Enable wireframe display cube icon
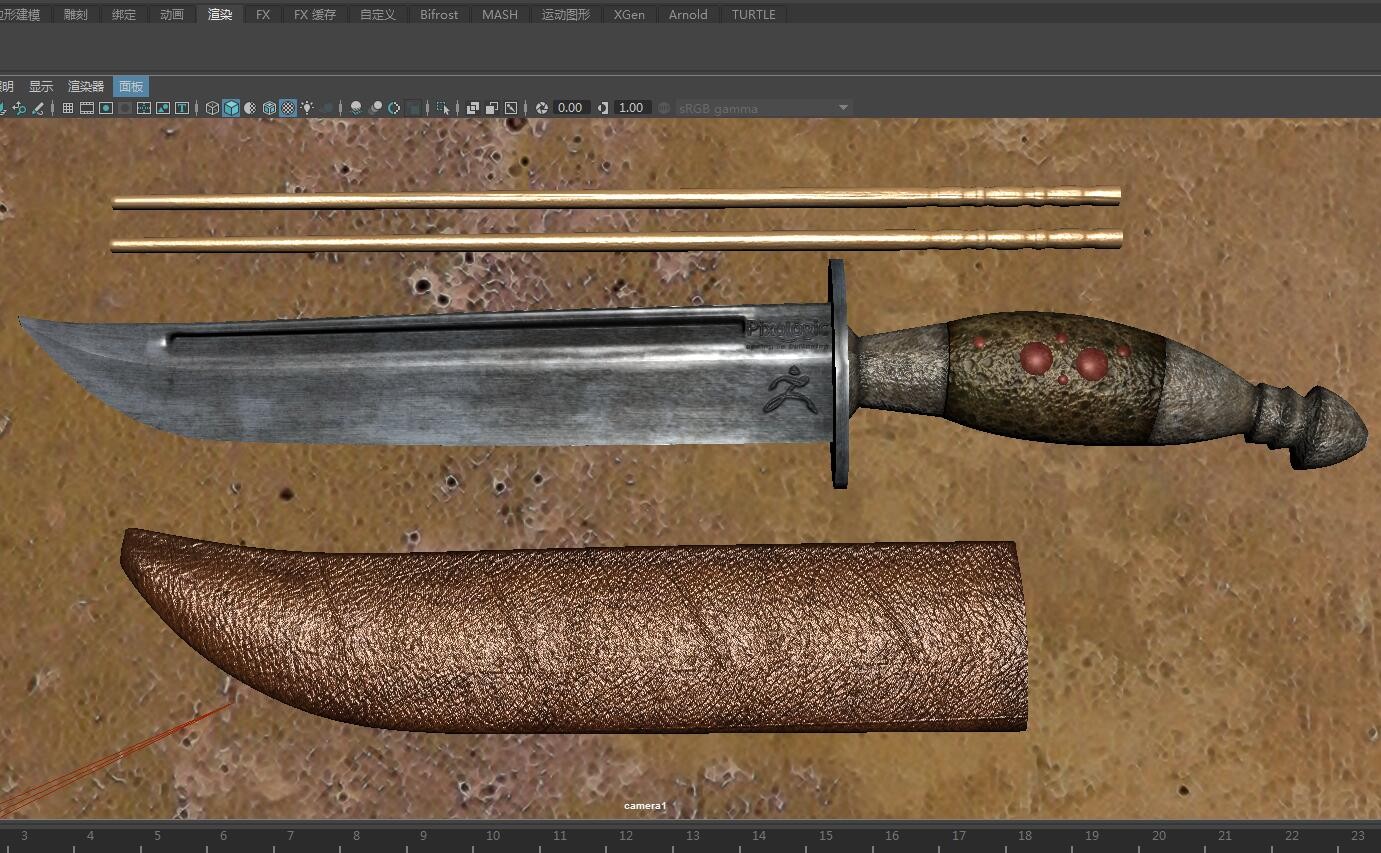Screen dimensions: 1381x853 (x=212, y=108)
